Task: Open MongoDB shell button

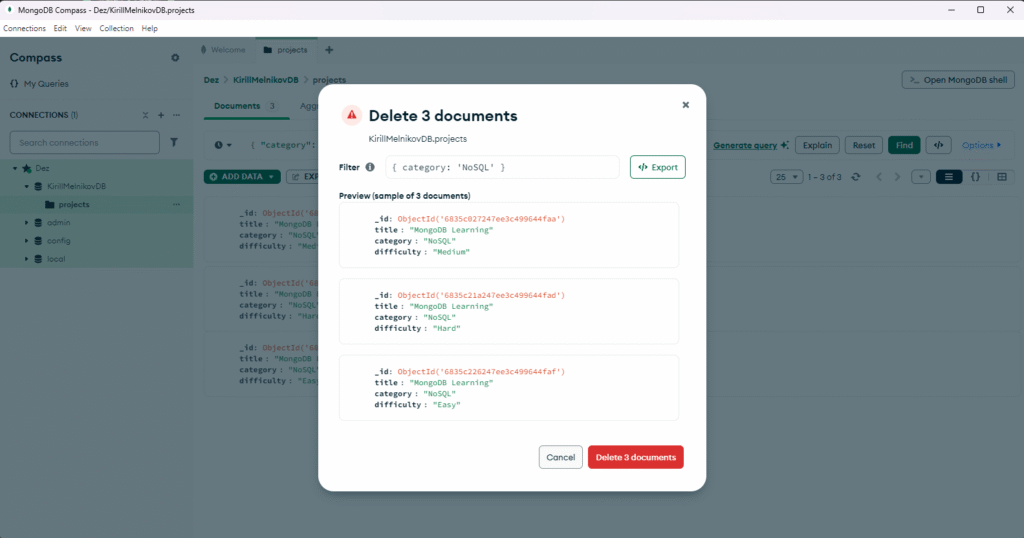Action: click(x=958, y=80)
